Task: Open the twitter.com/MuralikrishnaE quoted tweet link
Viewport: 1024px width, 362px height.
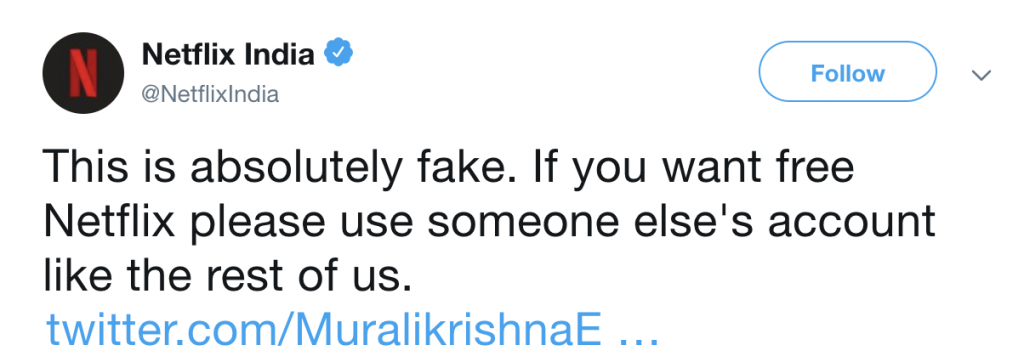Action: pyautogui.click(x=352, y=331)
